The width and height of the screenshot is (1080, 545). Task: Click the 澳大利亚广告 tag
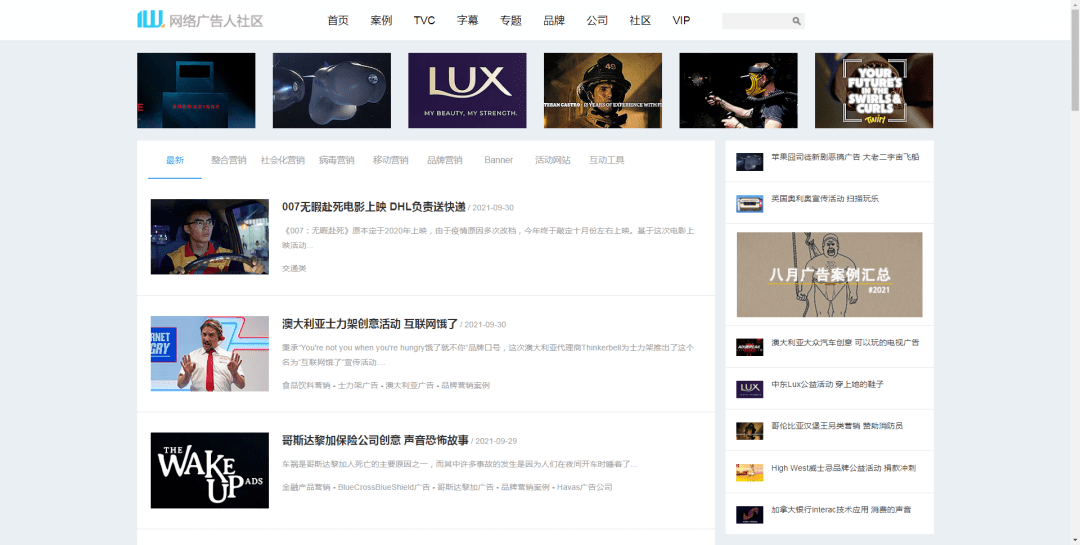(410, 385)
